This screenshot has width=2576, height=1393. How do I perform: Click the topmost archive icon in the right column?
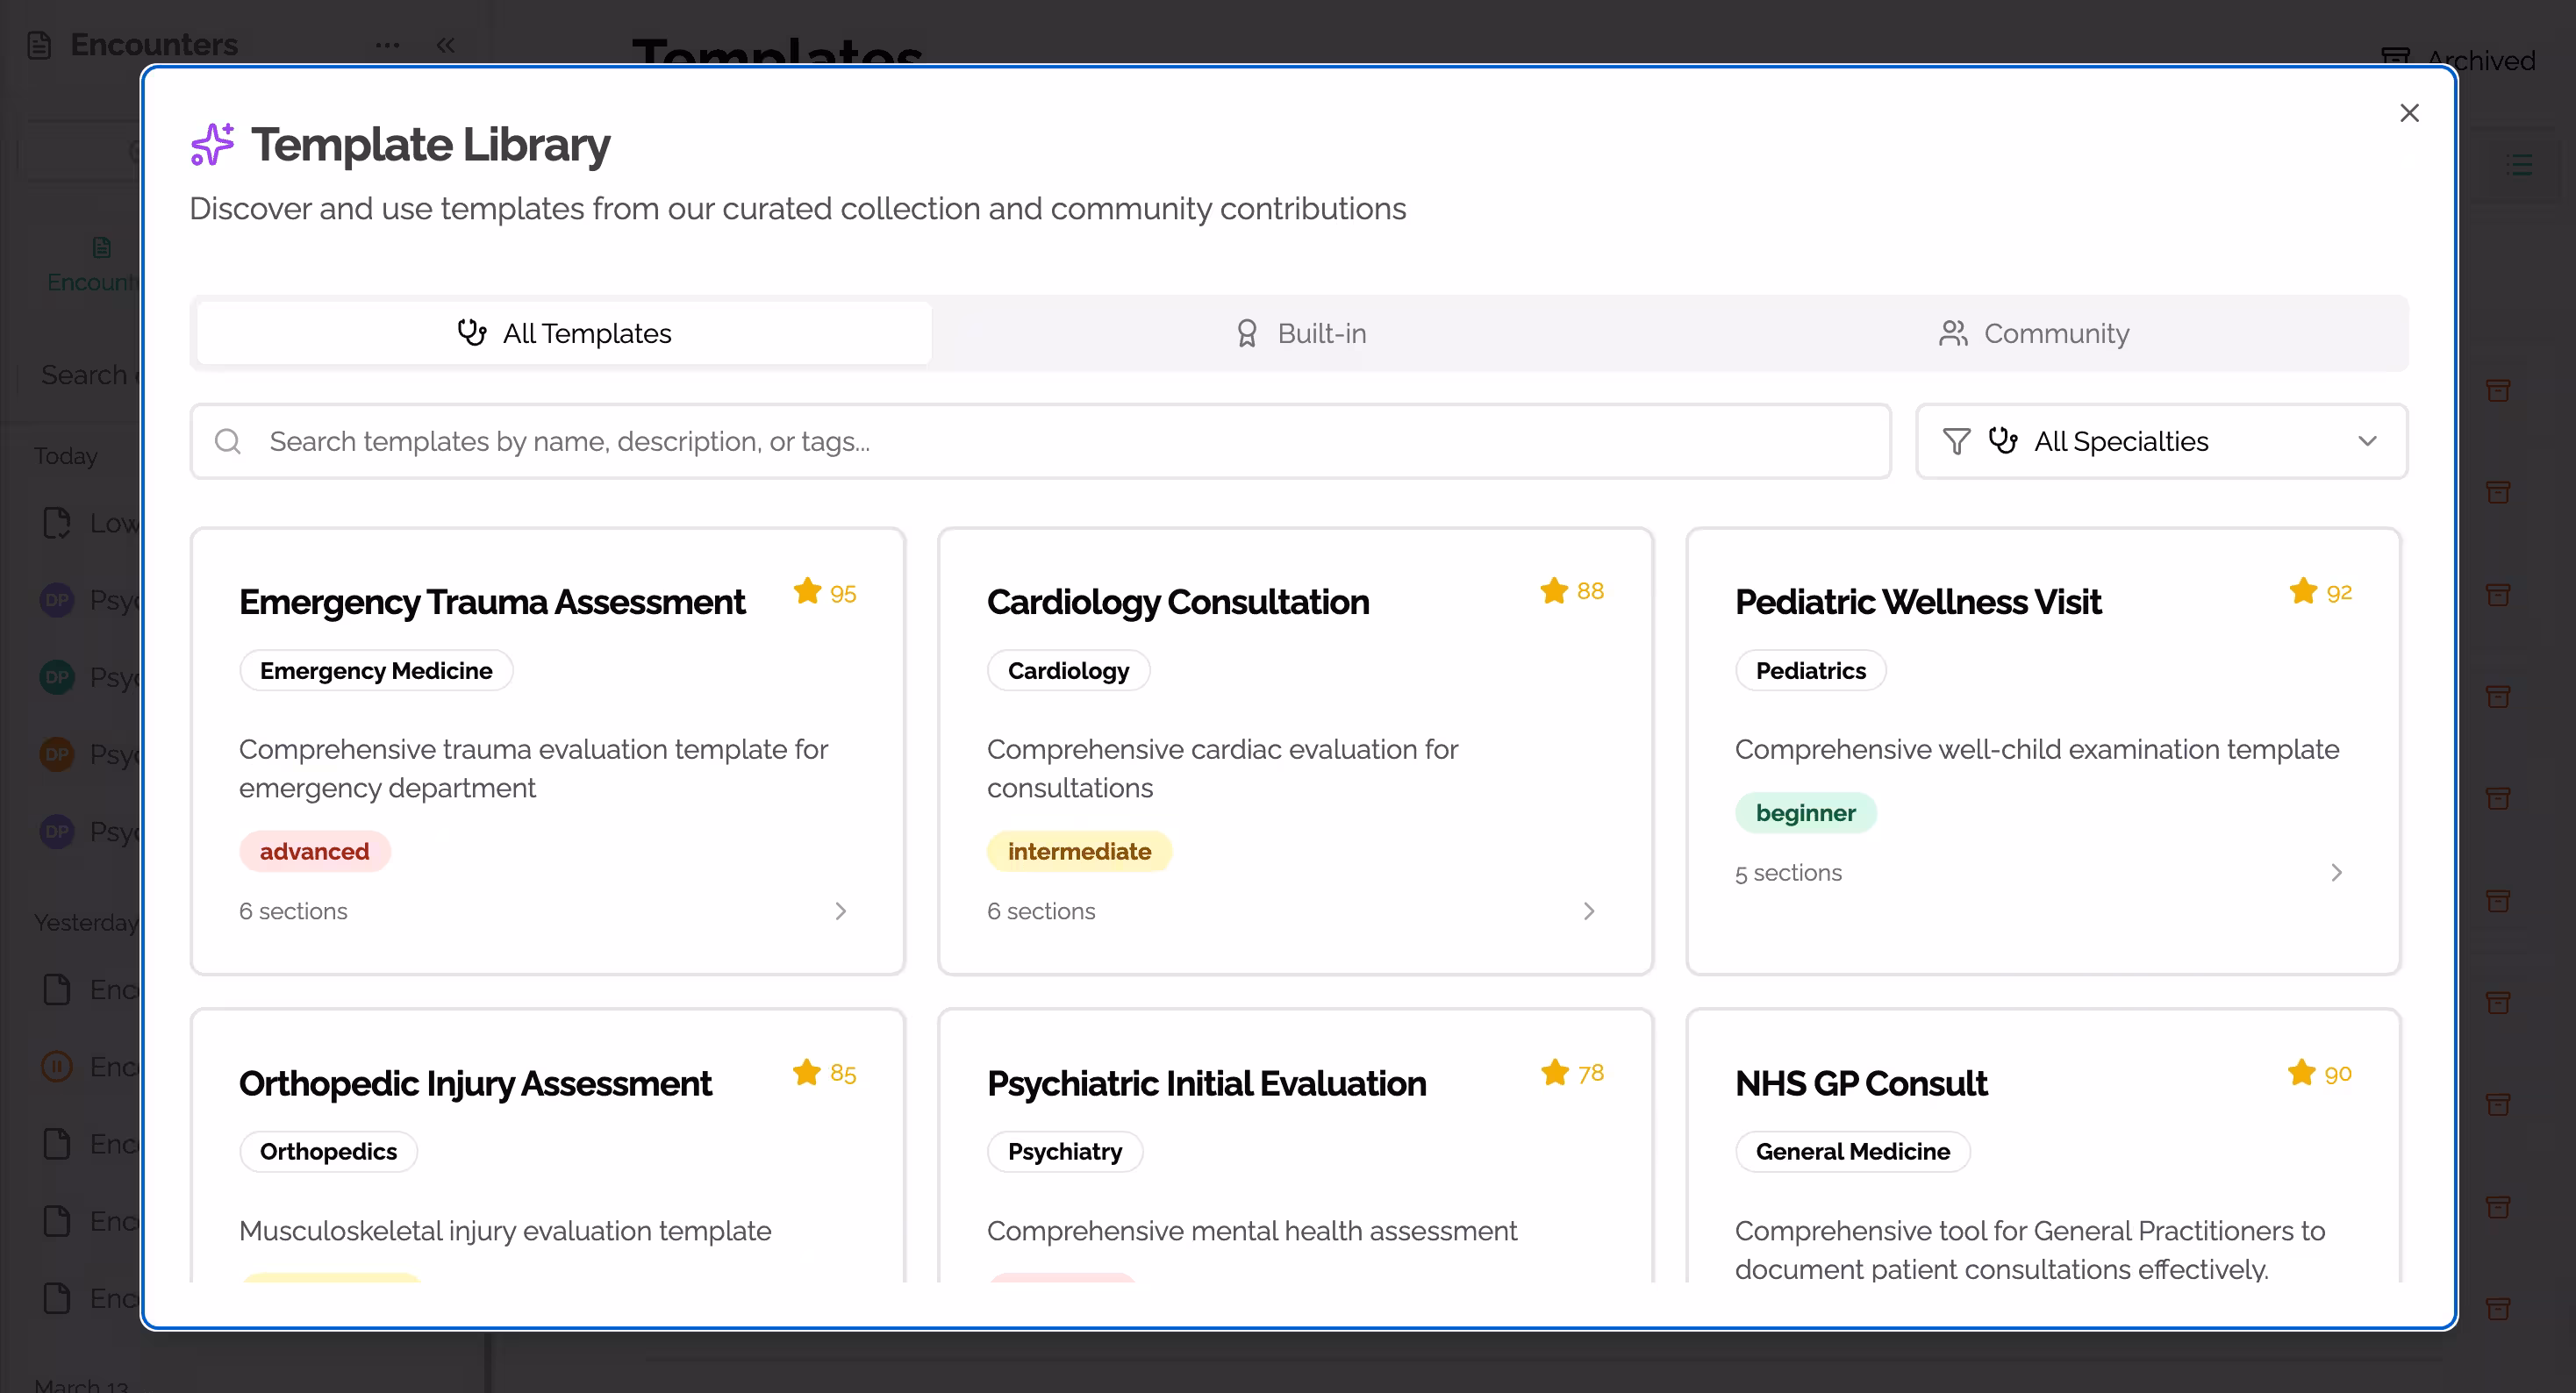click(x=2498, y=391)
